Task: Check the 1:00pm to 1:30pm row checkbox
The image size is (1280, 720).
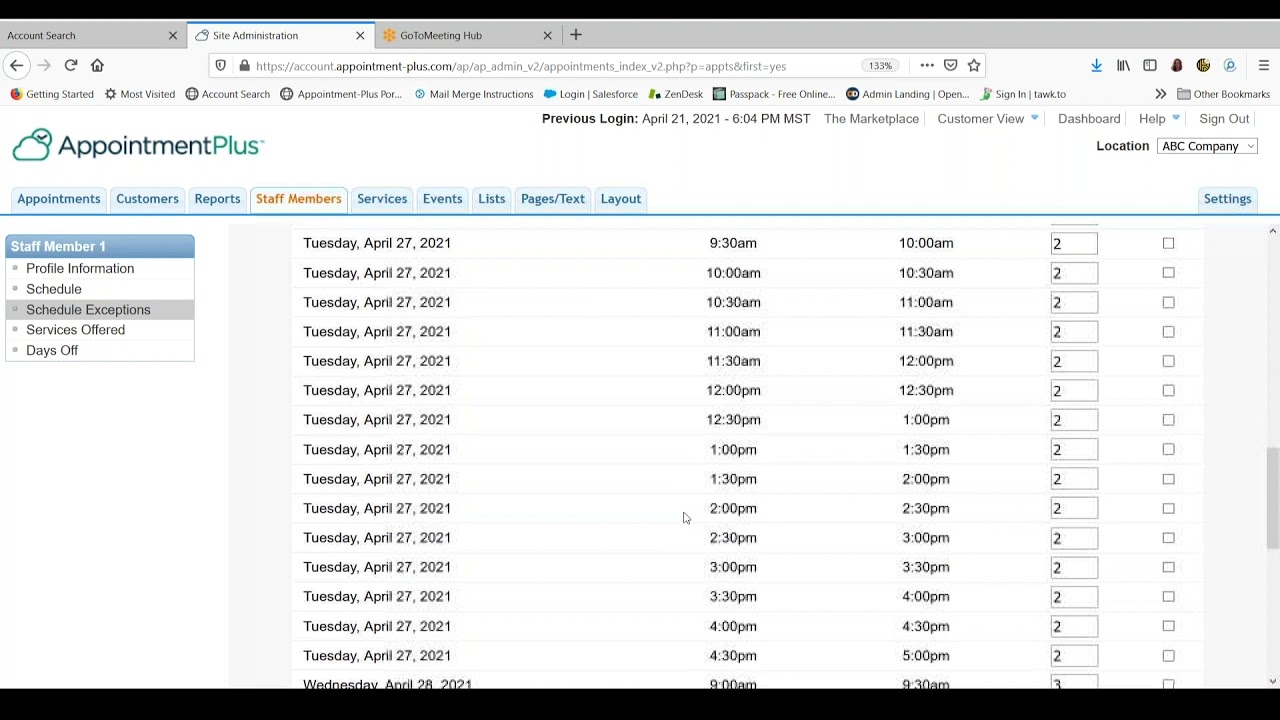Action: pos(1168,449)
